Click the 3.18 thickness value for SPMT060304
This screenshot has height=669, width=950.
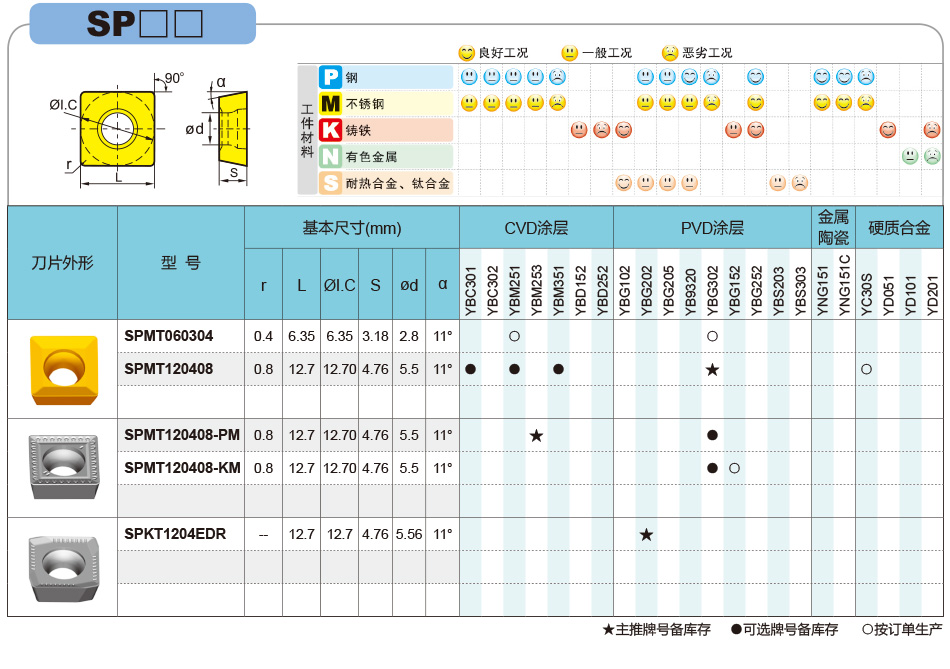click(x=376, y=336)
